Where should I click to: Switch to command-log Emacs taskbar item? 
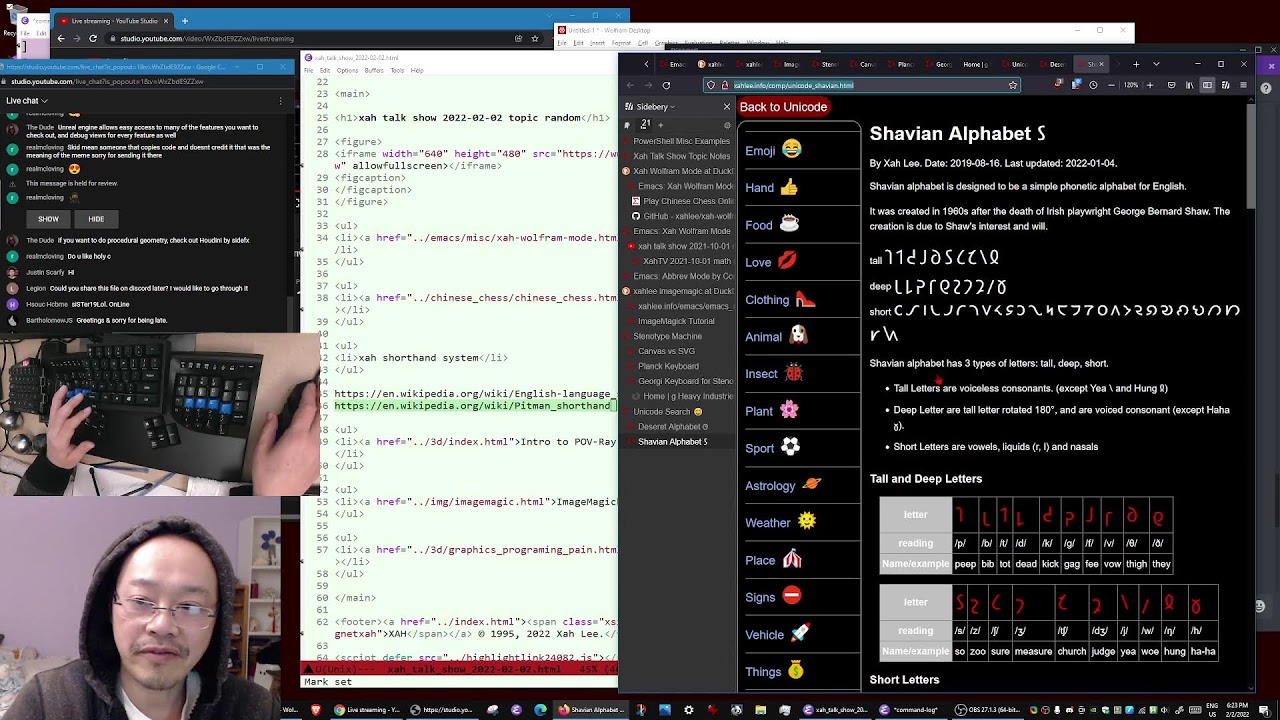pos(908,710)
